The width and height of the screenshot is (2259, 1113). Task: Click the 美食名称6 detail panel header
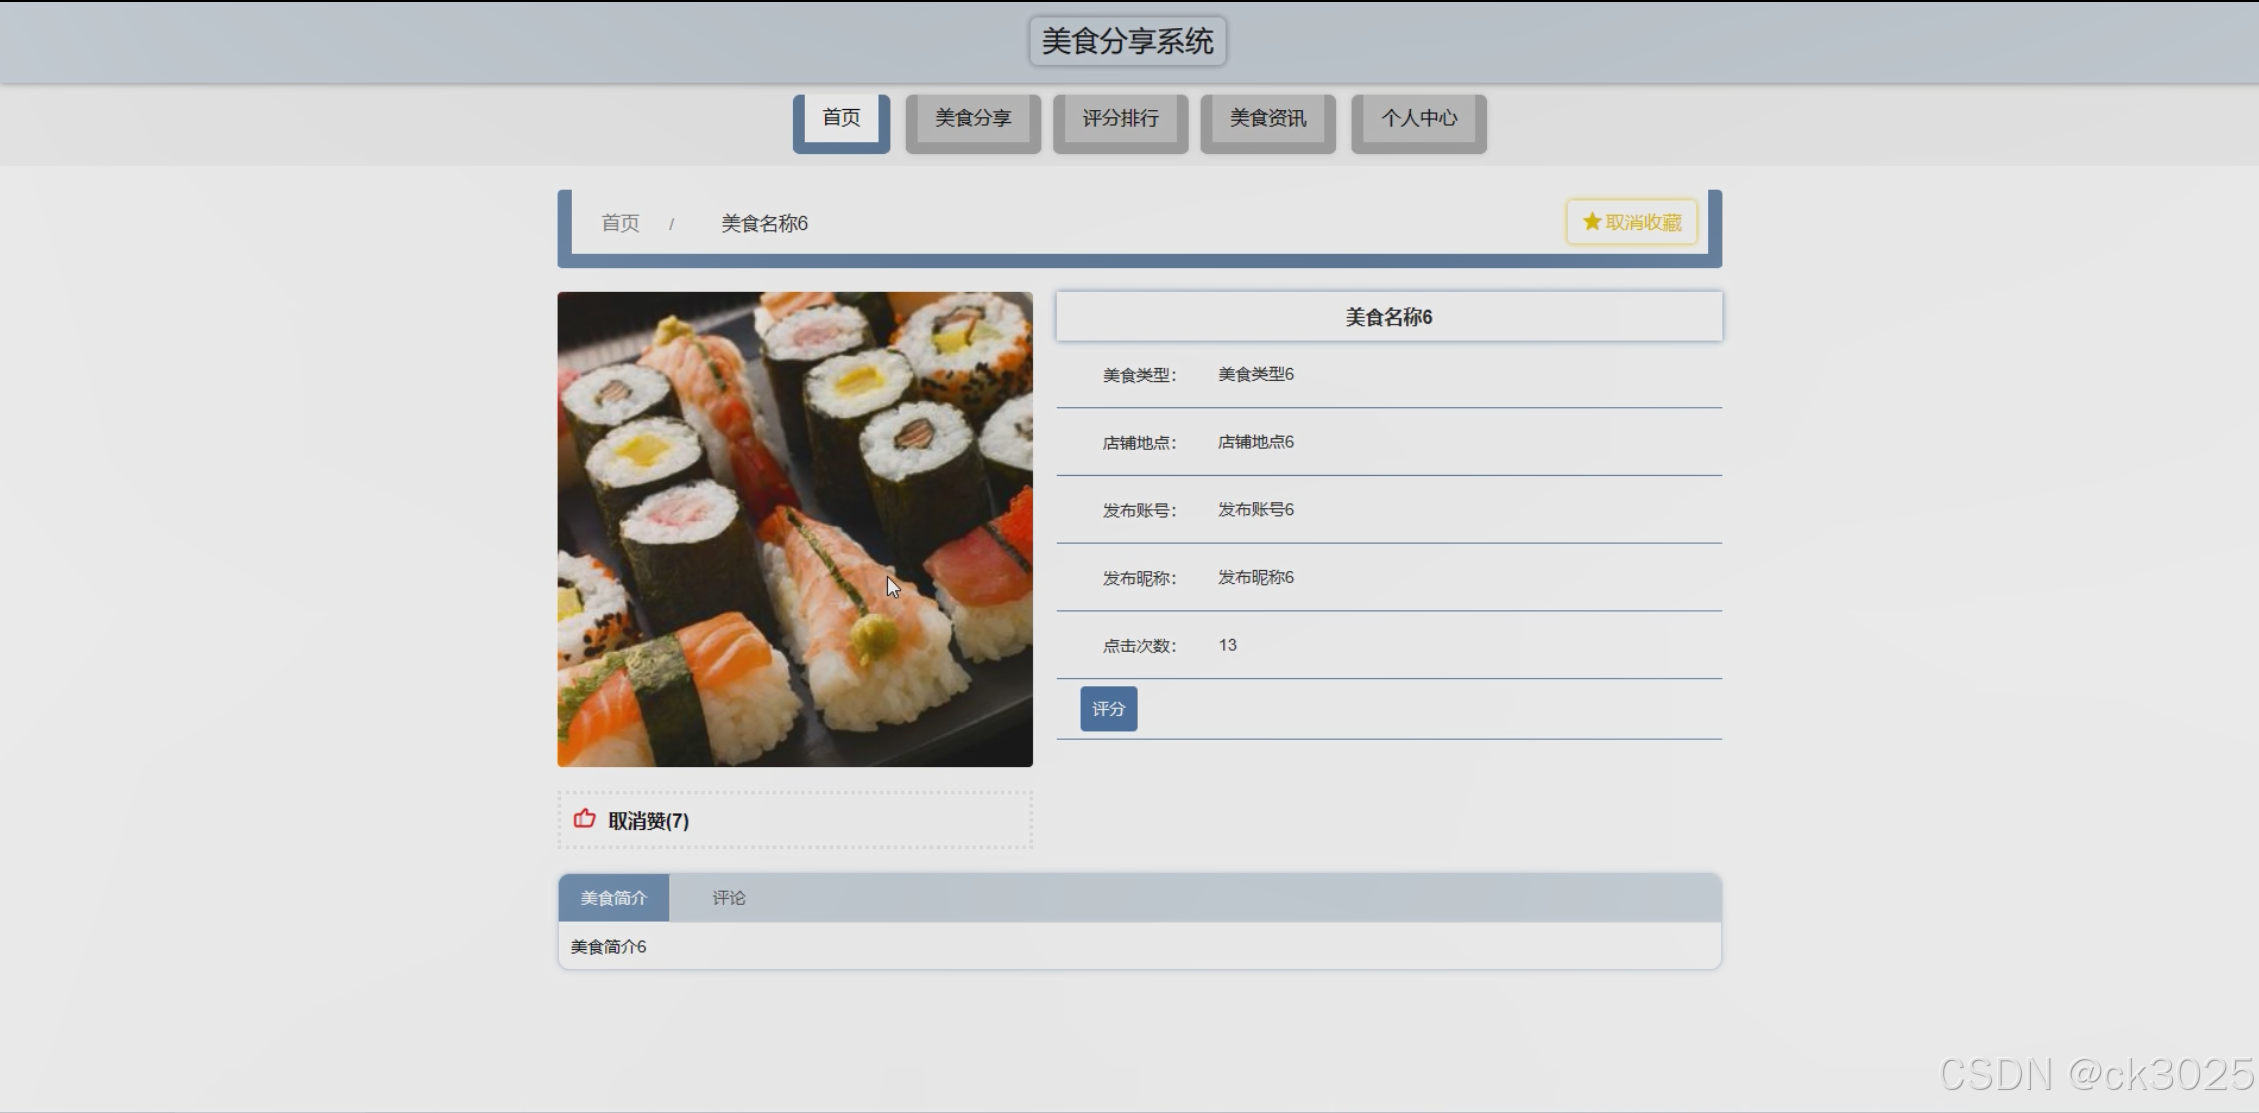[1389, 317]
